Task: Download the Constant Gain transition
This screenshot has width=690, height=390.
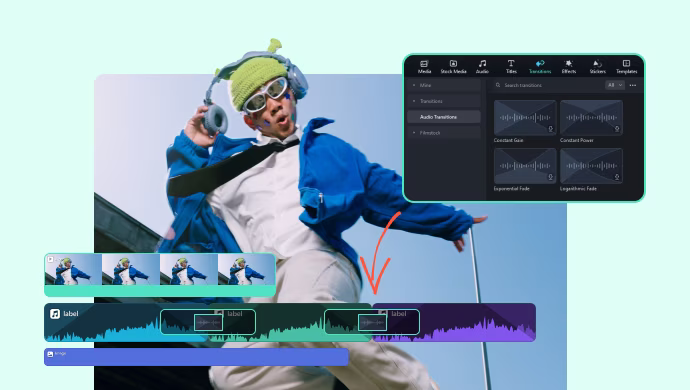Action: click(551, 129)
